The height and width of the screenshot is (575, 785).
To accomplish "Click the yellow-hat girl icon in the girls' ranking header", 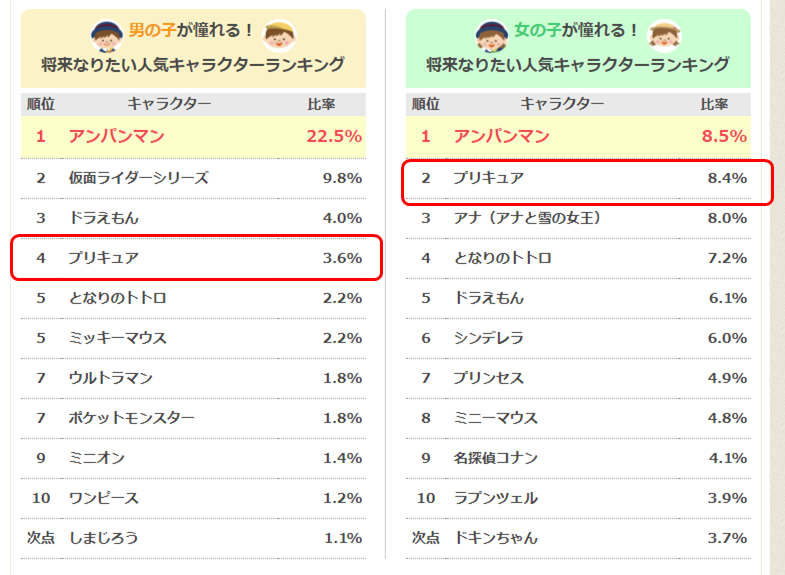I will click(x=664, y=34).
